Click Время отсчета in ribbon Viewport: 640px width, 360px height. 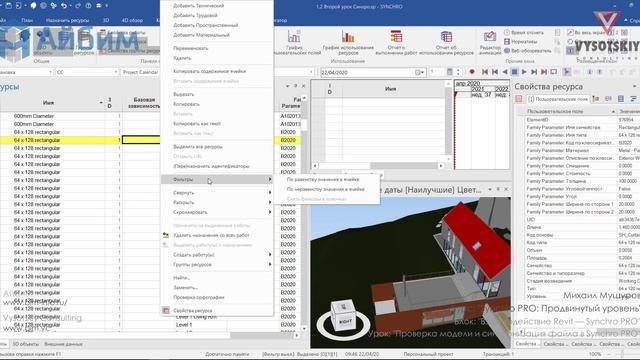pos(524,32)
